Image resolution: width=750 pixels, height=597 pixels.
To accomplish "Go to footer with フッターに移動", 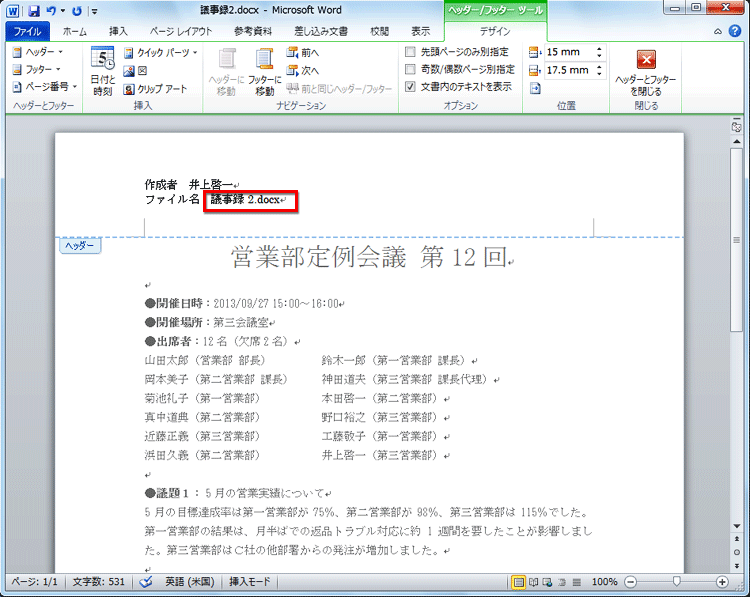I will click(265, 71).
